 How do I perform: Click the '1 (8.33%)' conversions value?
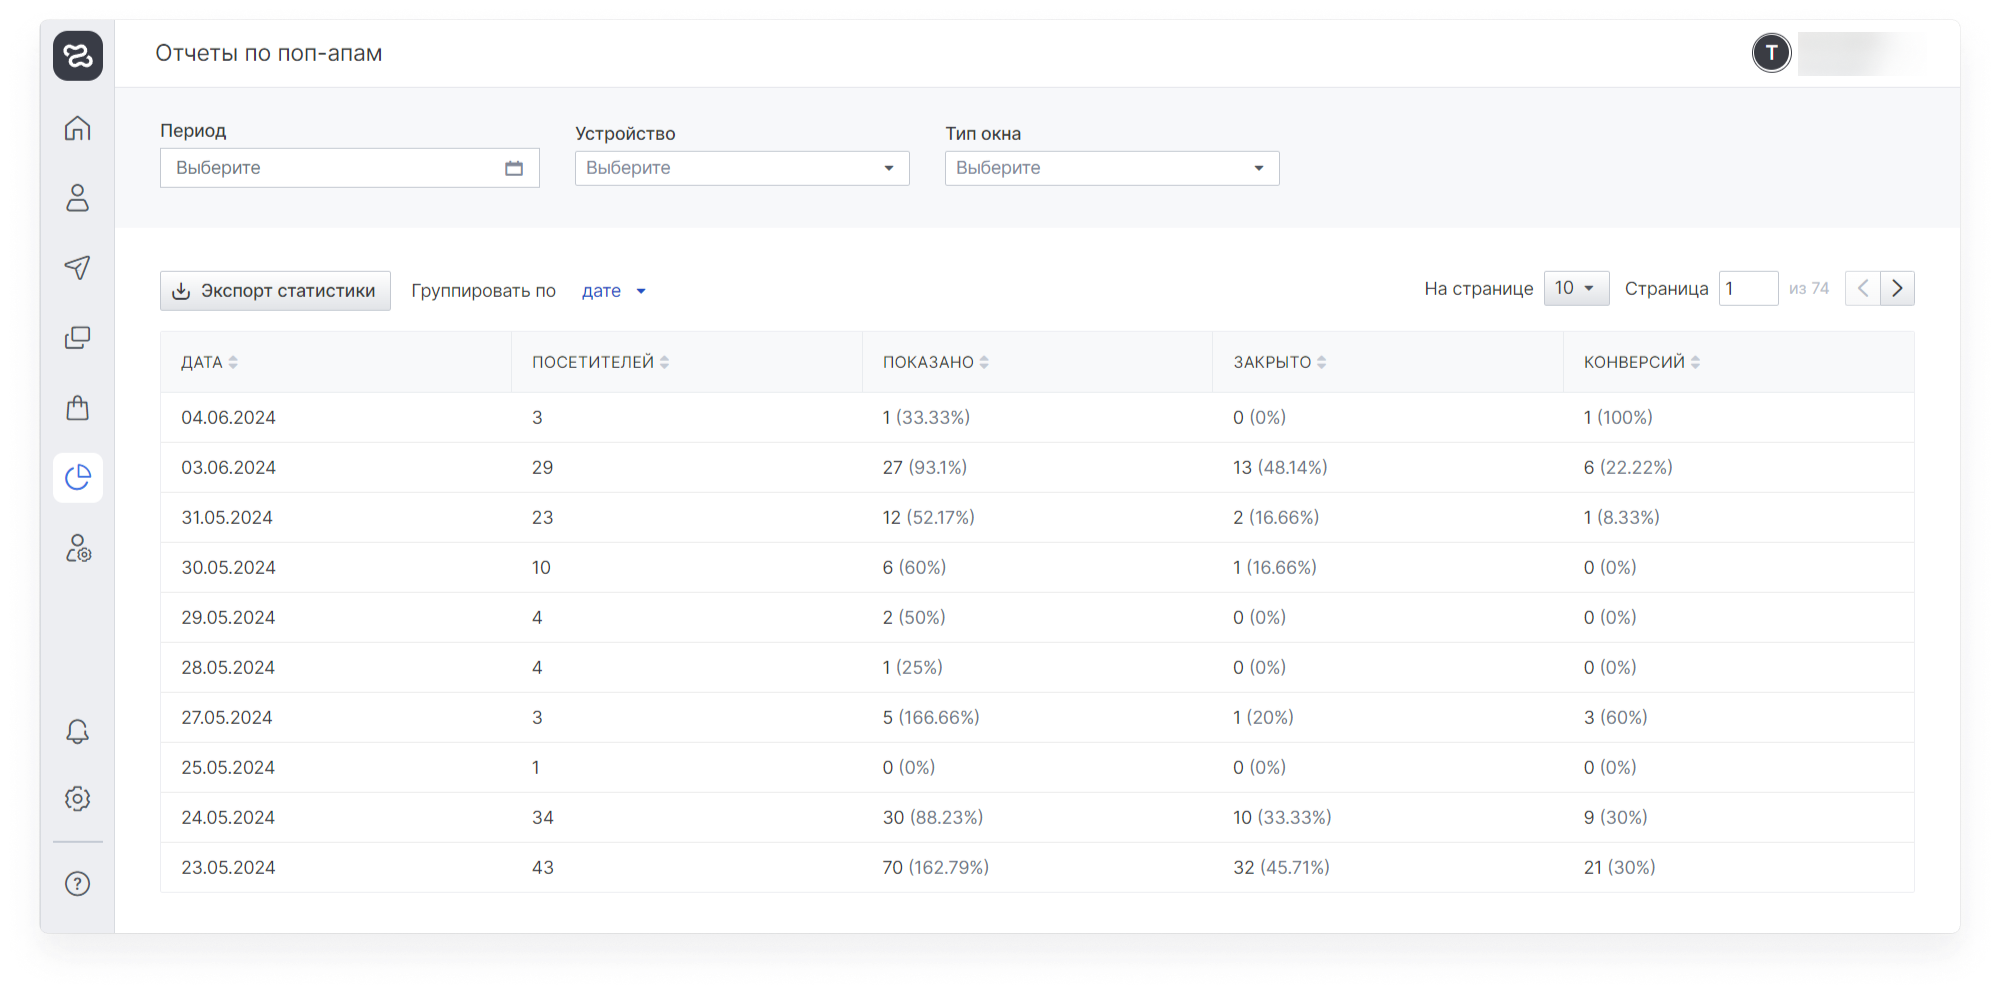[1622, 517]
